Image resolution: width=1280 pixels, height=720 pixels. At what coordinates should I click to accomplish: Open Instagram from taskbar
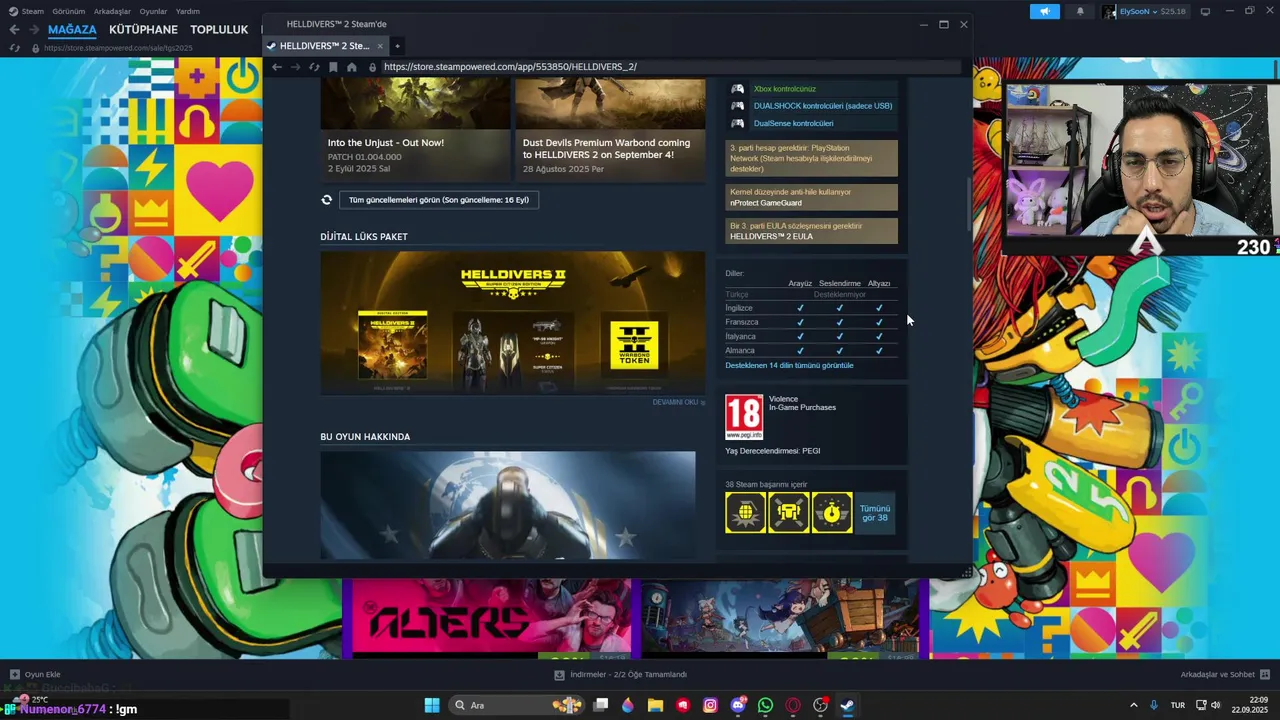click(710, 705)
